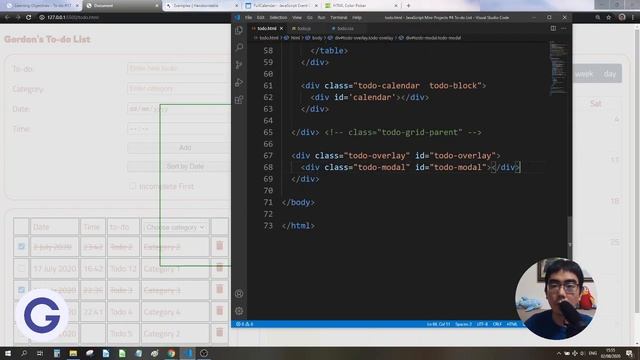Toggle the Incomplete First checkbox
The image size is (640, 360).
(132, 186)
